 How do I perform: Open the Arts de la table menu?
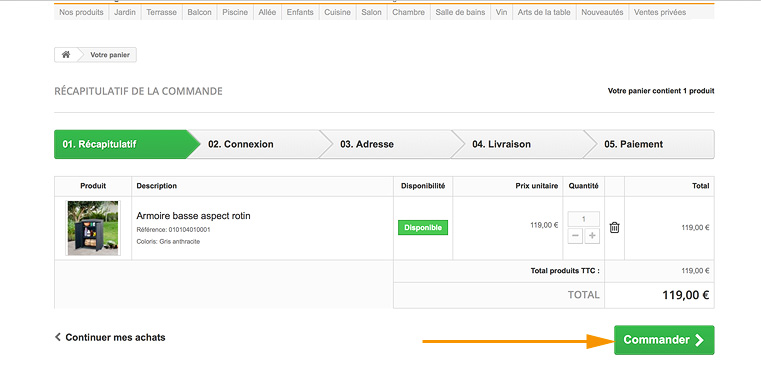point(544,12)
